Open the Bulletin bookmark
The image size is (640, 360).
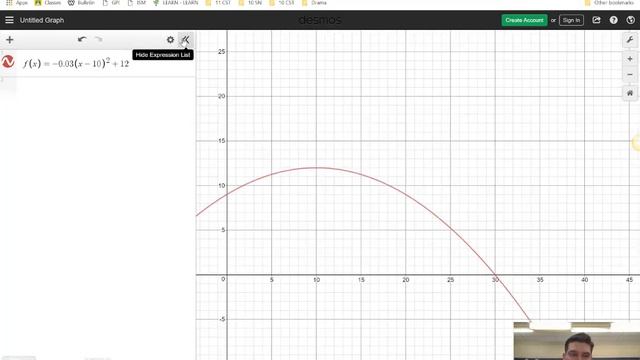pyautogui.click(x=81, y=3)
